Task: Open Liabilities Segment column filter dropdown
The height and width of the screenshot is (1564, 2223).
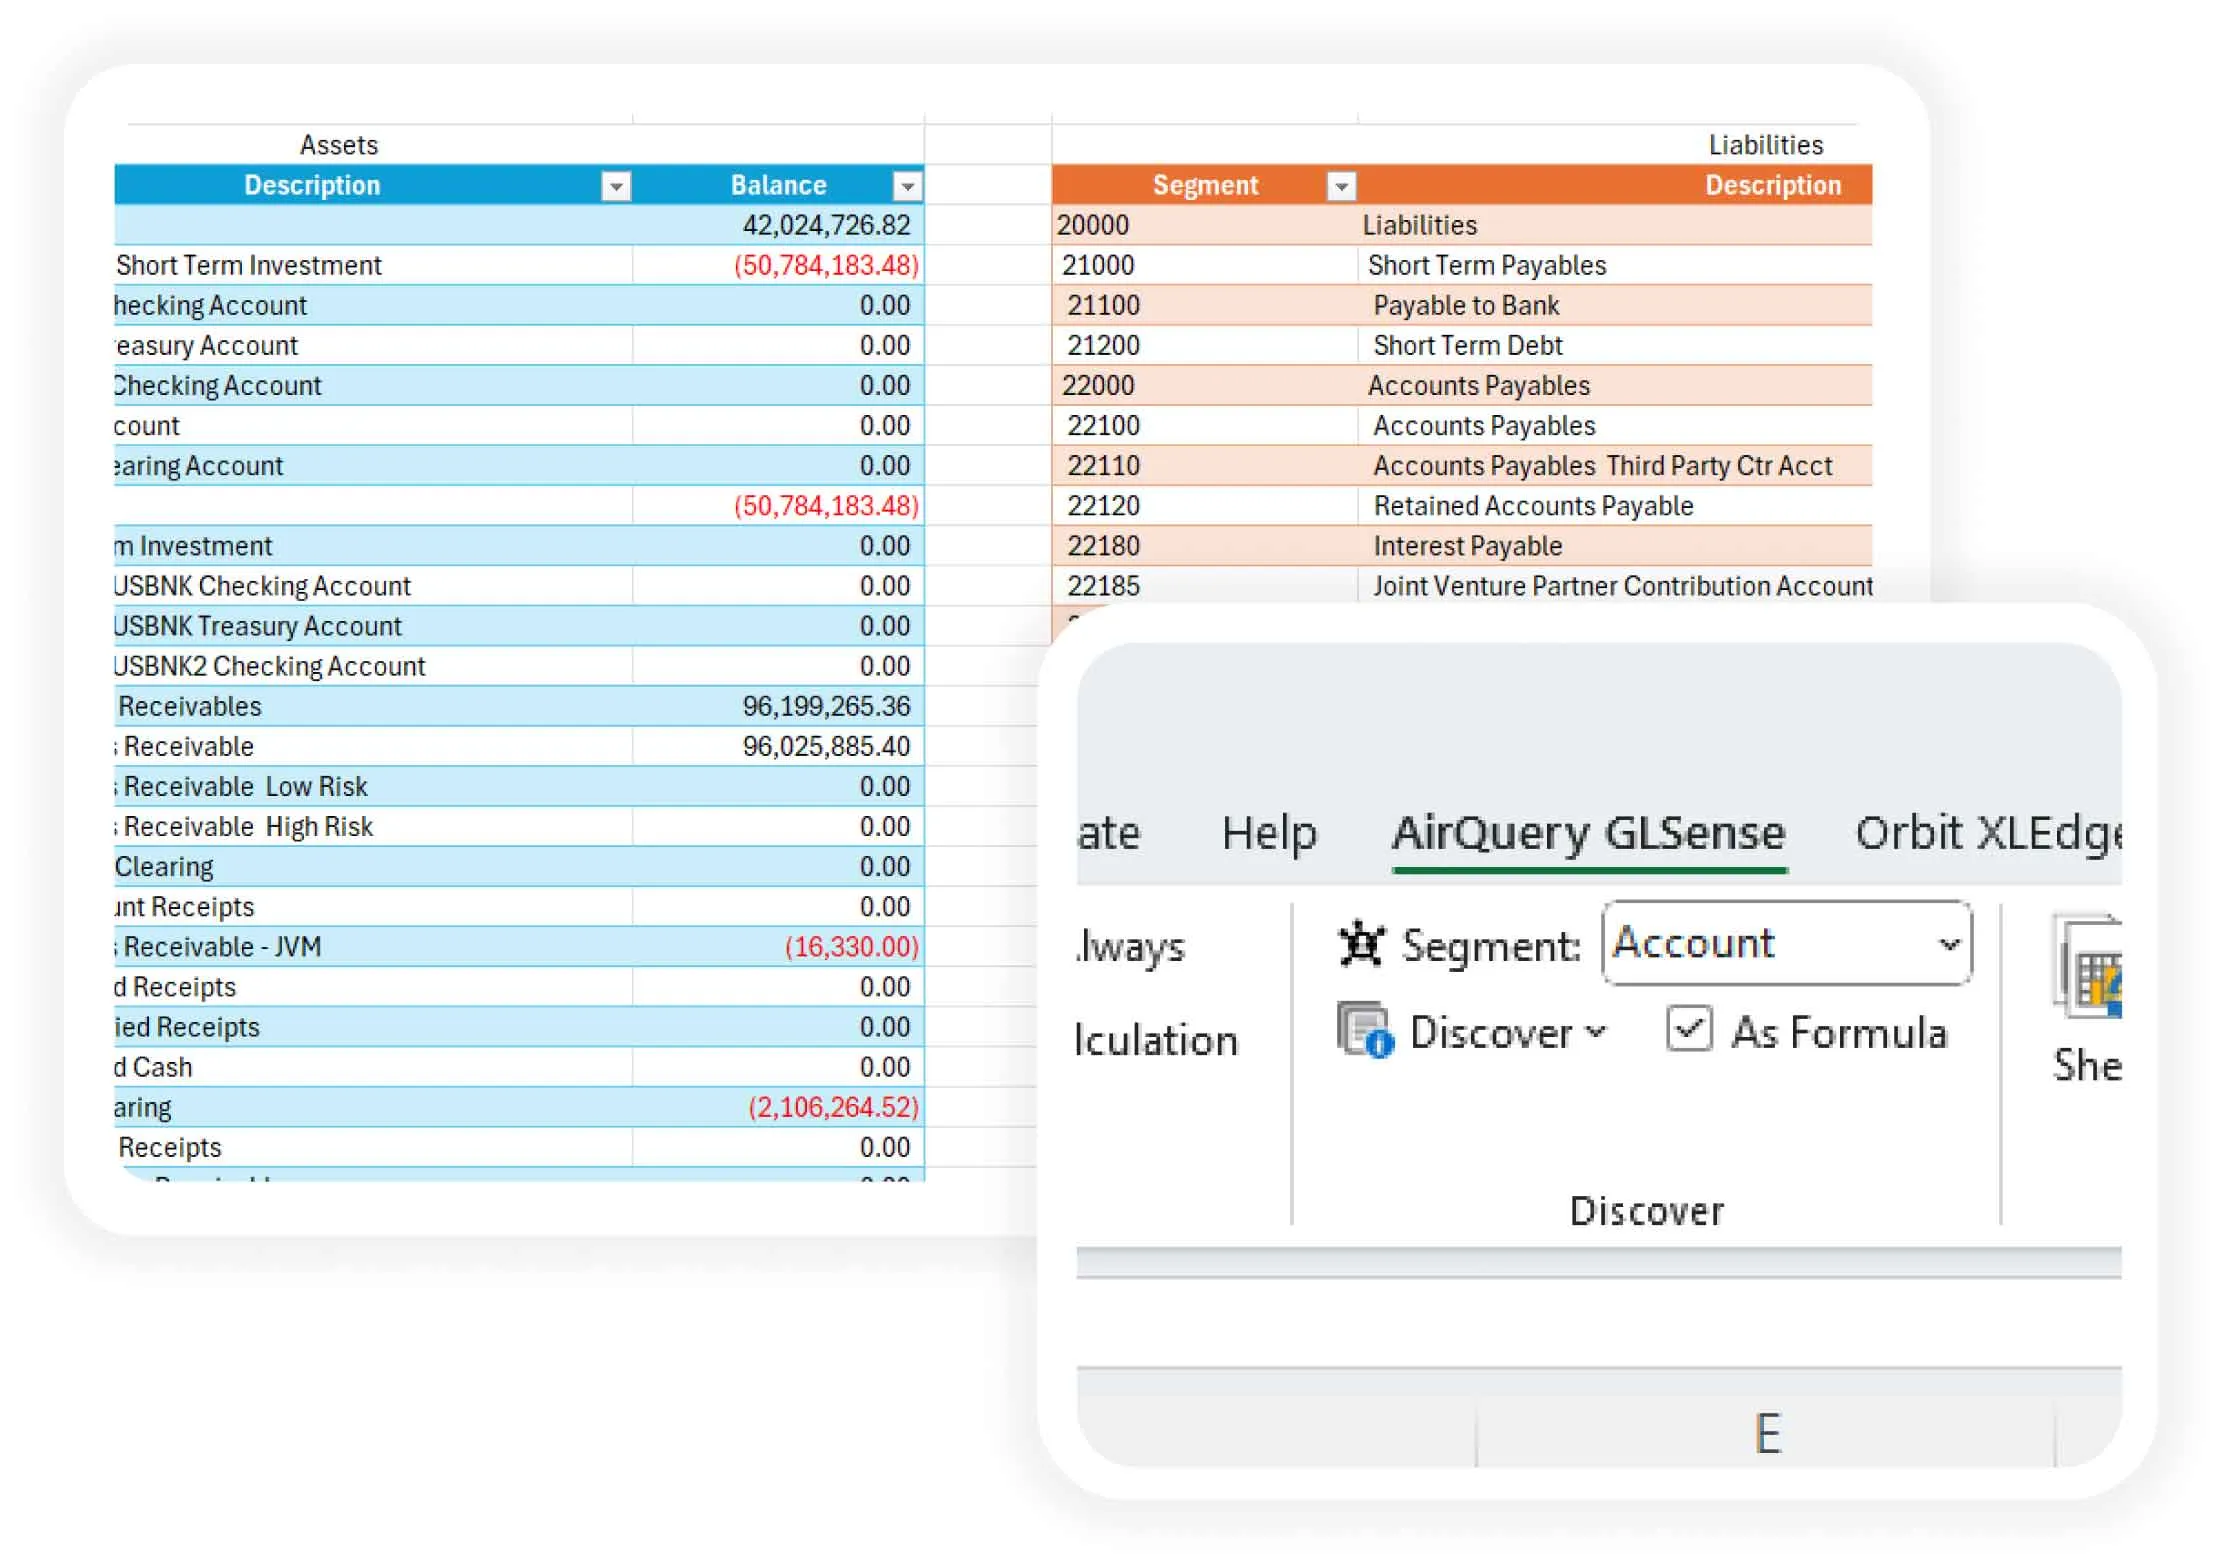Action: pyautogui.click(x=1342, y=186)
